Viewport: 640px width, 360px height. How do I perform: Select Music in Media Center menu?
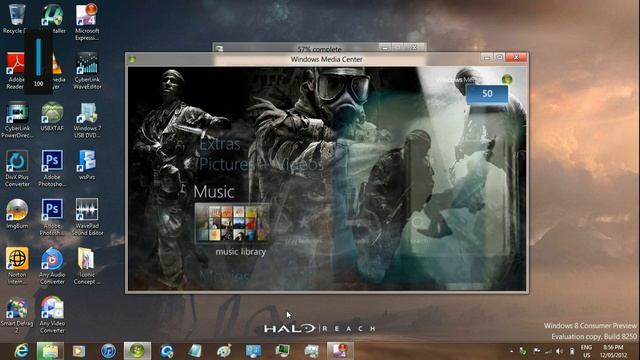coord(214,191)
